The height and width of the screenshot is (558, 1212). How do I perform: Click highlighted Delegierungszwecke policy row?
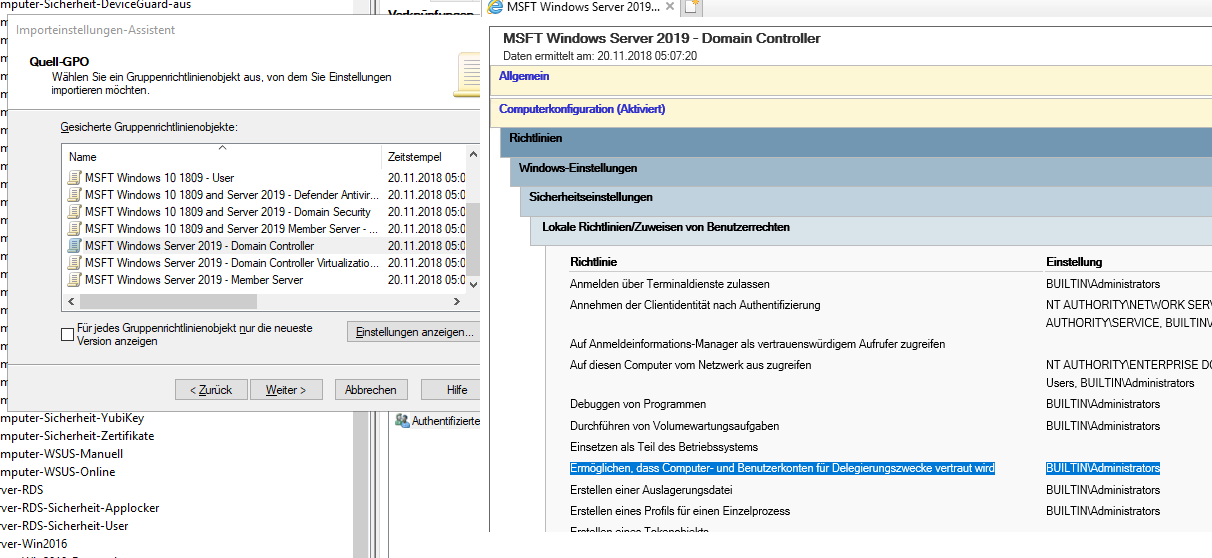pyautogui.click(x=782, y=468)
